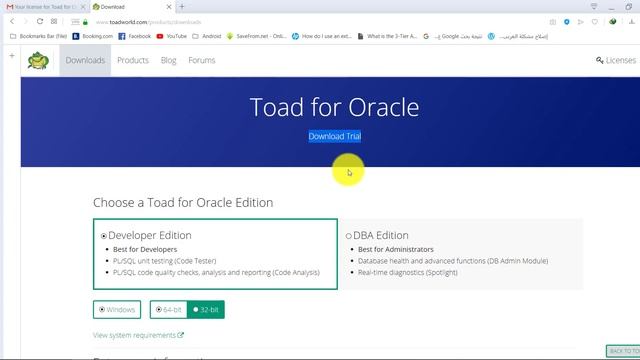Open the sidebar plus icon at left

coord(12,56)
